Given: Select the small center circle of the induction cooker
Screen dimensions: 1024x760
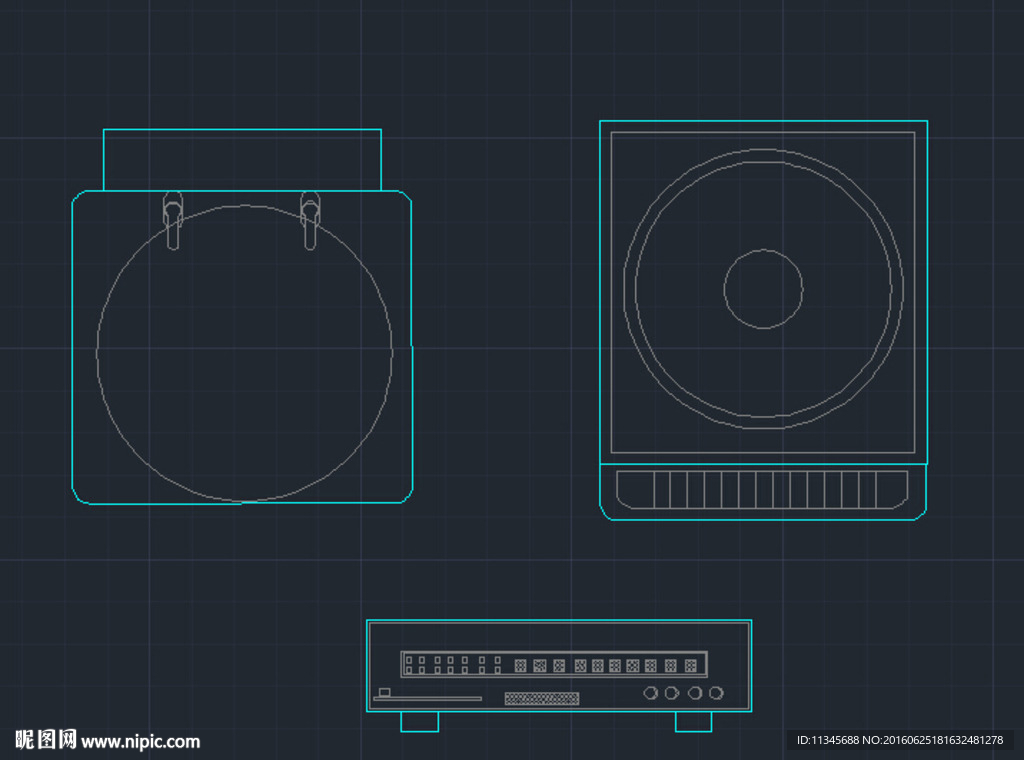Looking at the screenshot, I should pos(763,289).
